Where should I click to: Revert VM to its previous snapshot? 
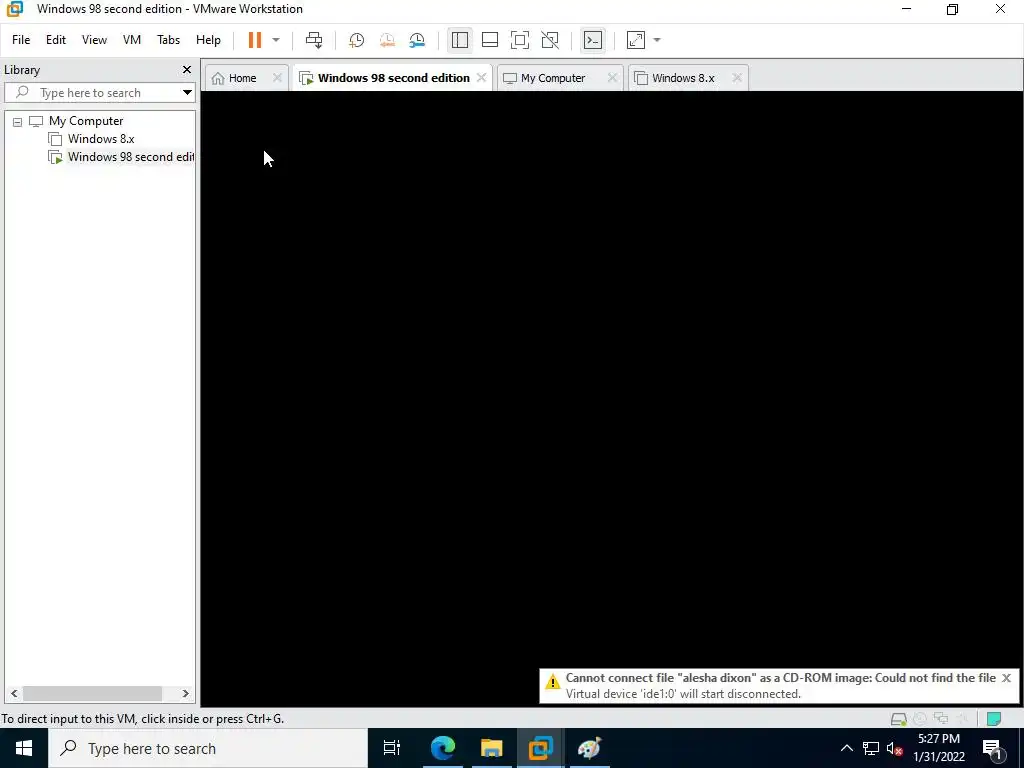tap(387, 40)
